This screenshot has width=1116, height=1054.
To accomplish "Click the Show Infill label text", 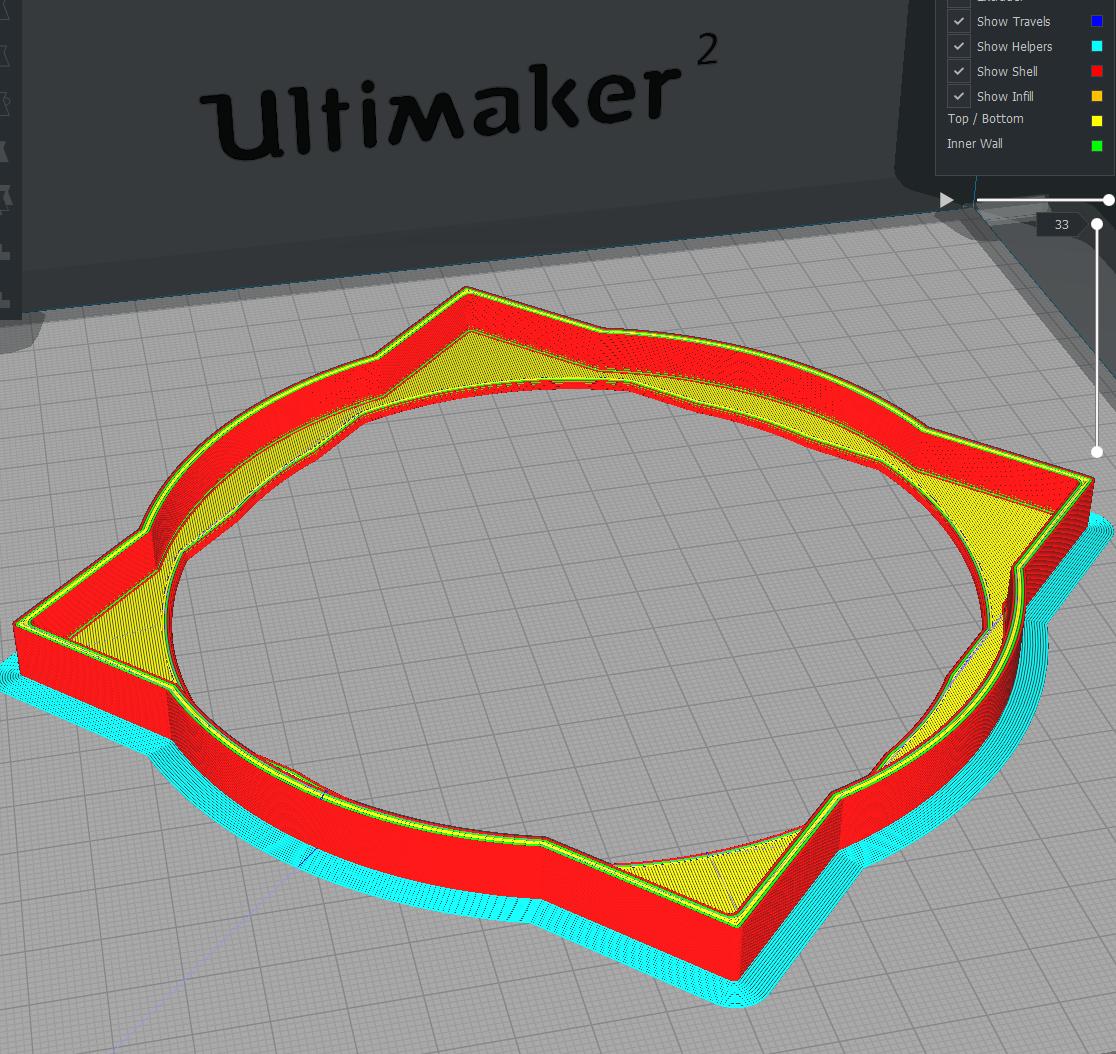I will pos(1005,96).
